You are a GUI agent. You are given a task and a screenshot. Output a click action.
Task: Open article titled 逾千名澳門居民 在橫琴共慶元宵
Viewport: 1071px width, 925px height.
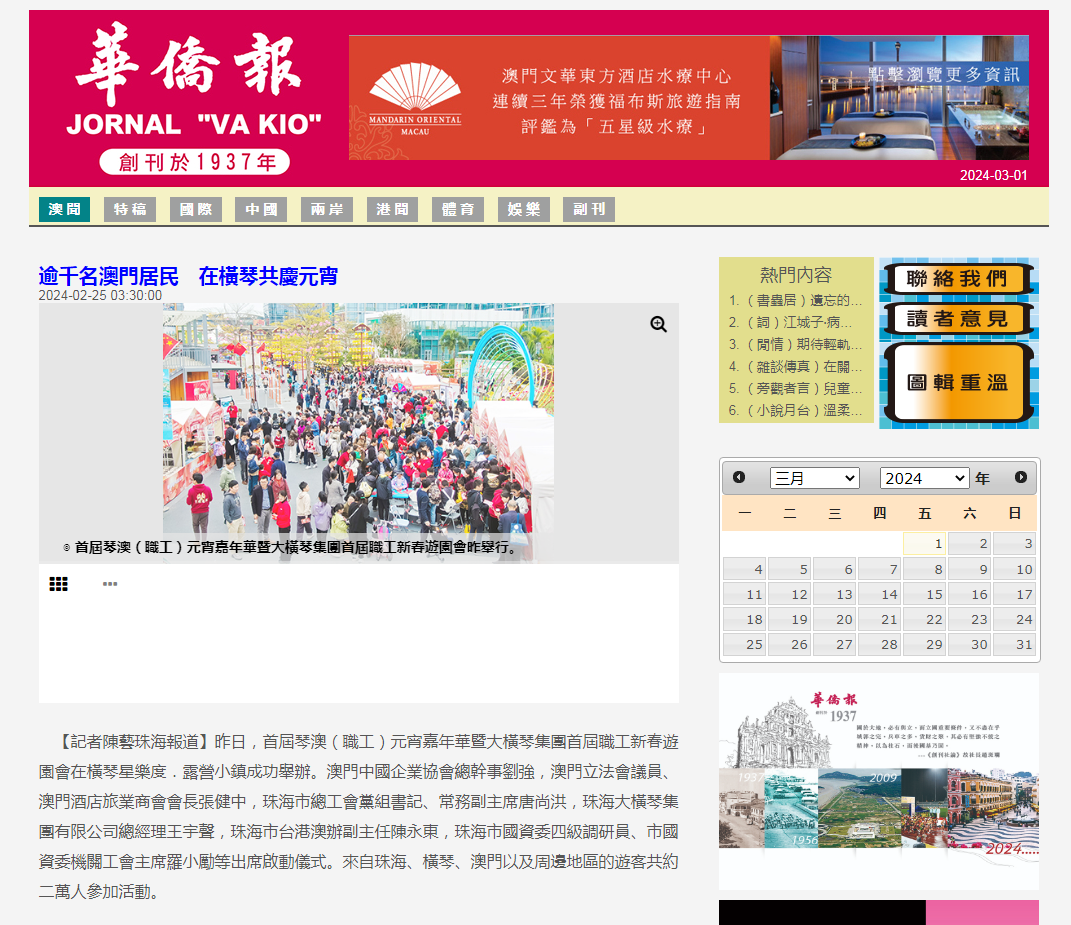[x=188, y=276]
